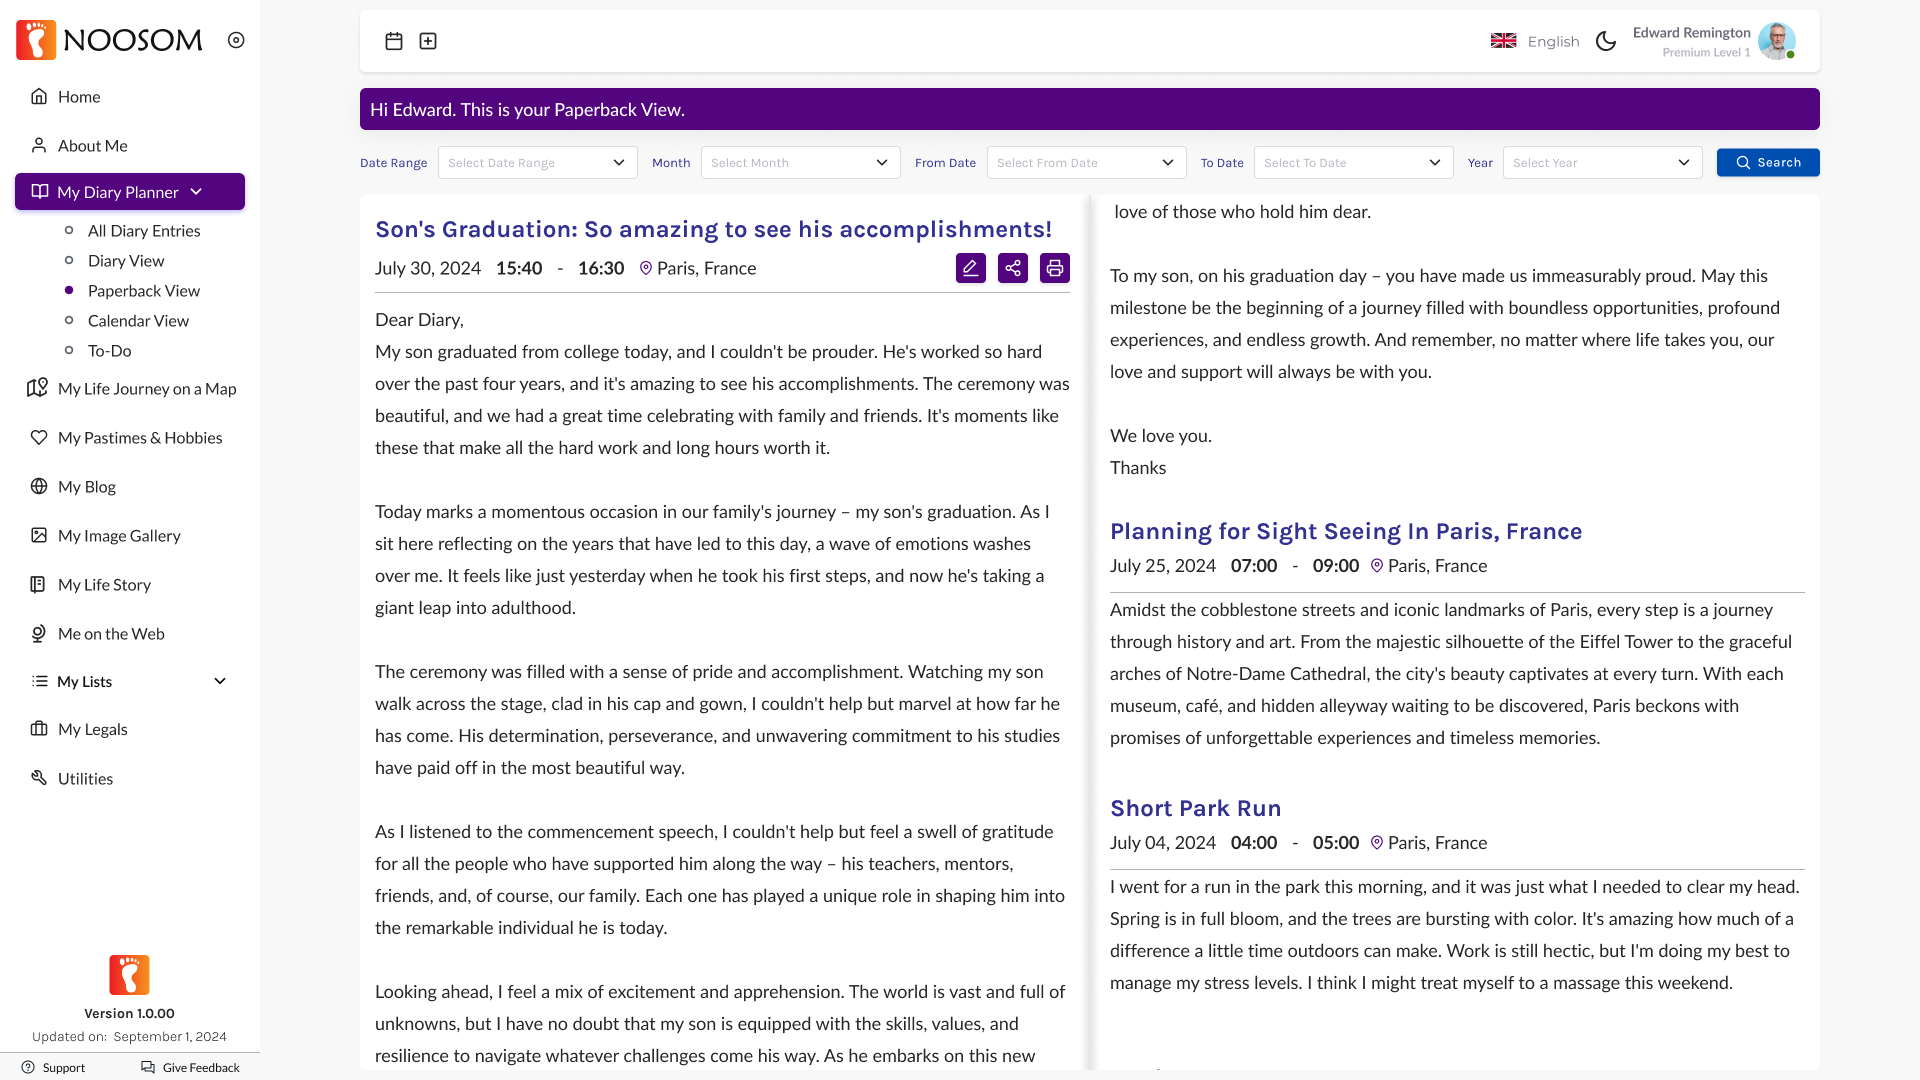Image resolution: width=1920 pixels, height=1080 pixels.
Task: Open the Select Date Range dropdown
Action: (537, 163)
